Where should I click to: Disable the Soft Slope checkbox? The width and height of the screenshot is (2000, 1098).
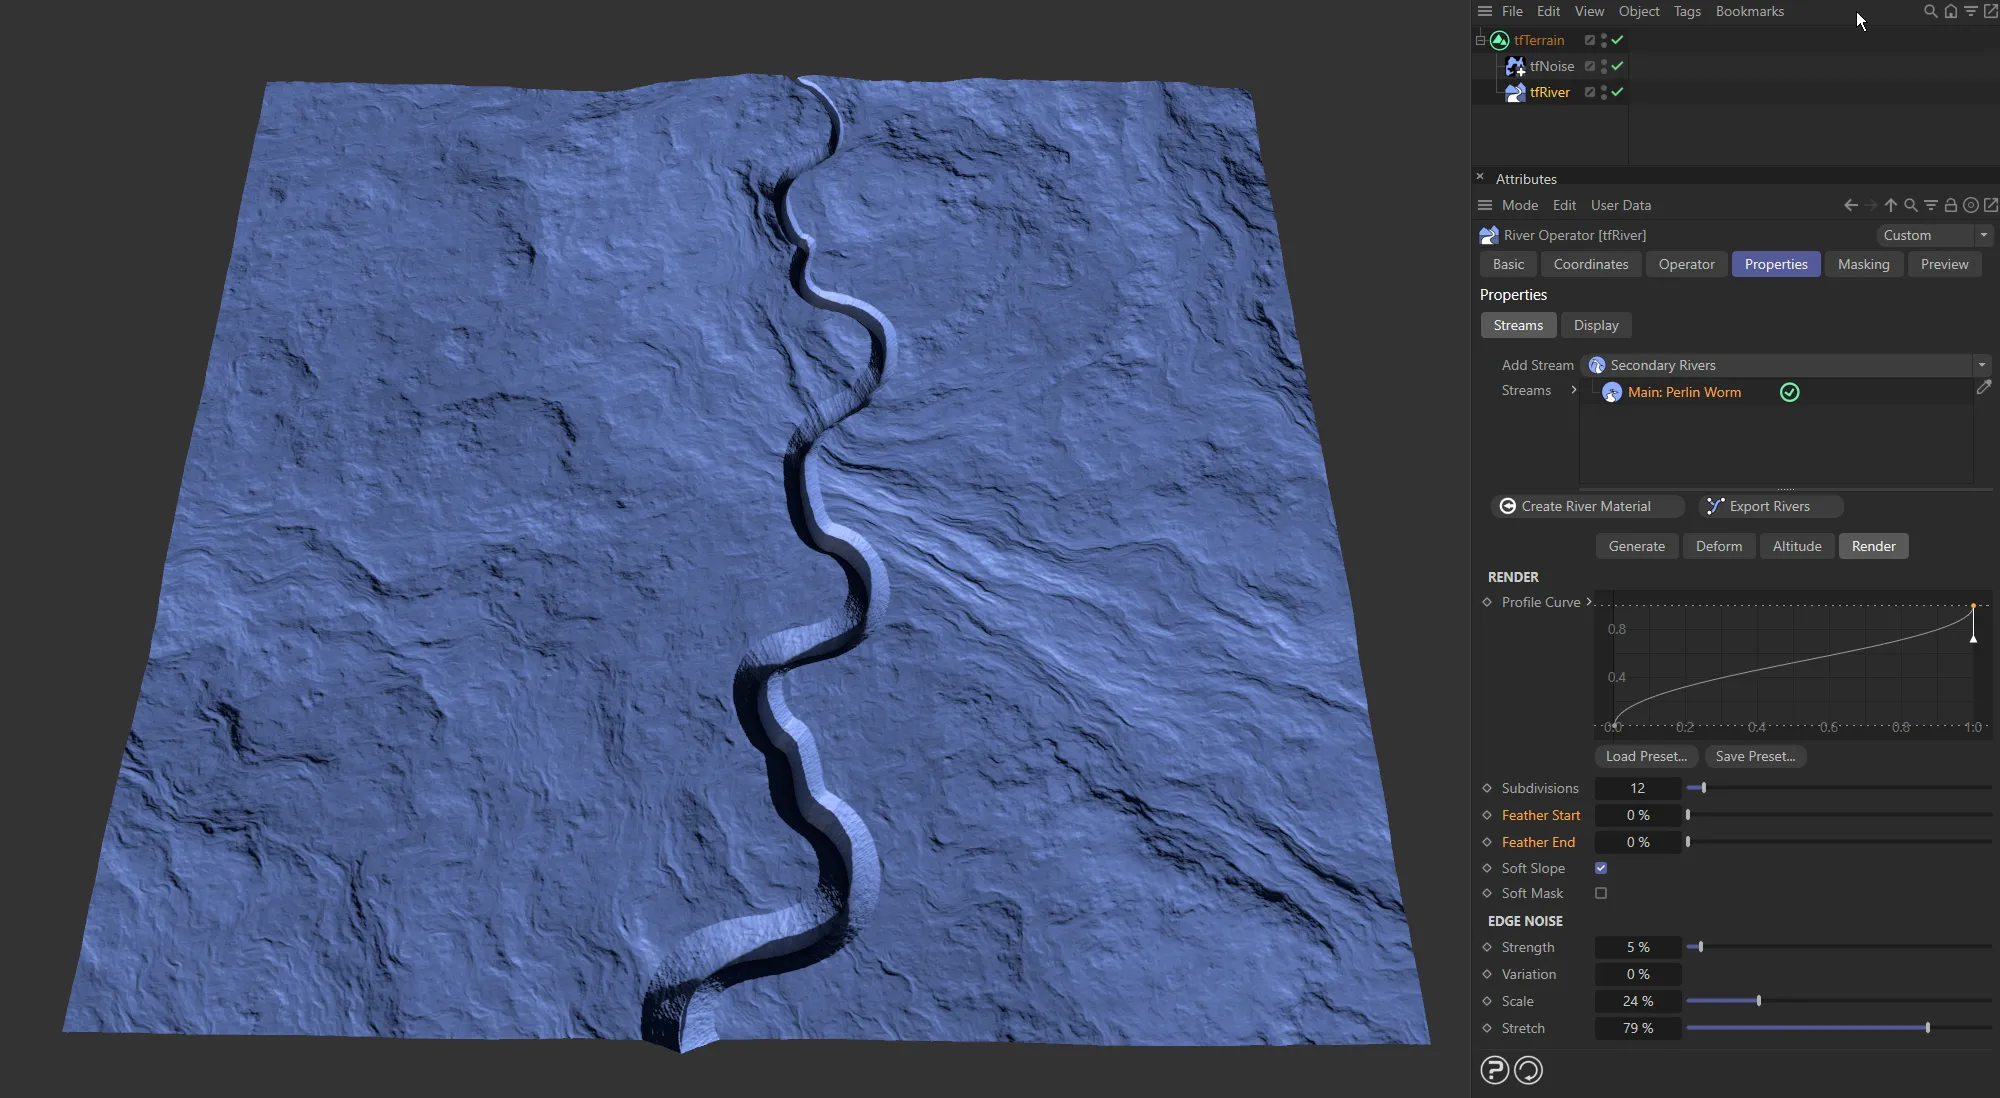[x=1600, y=868]
